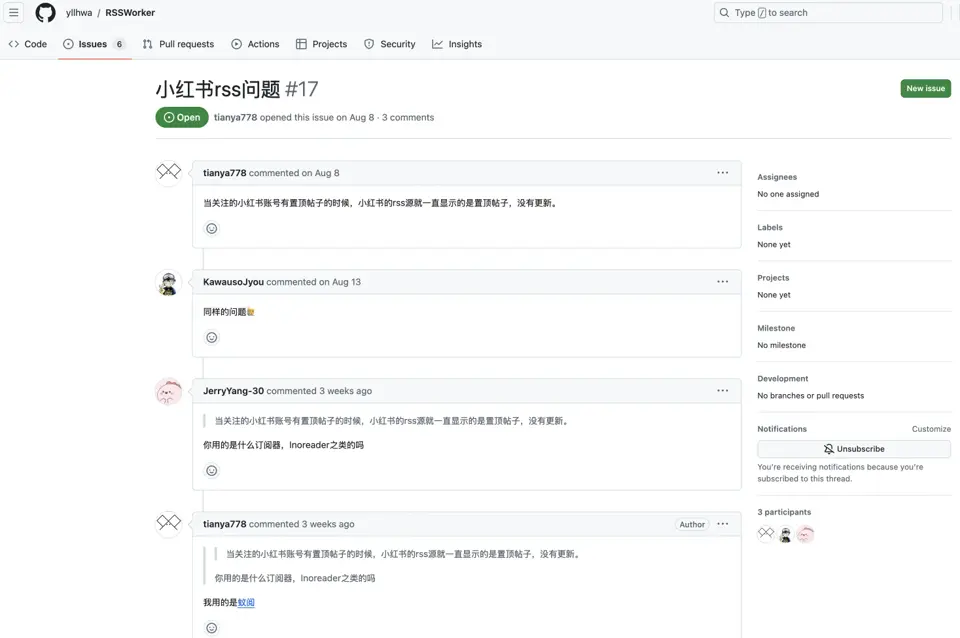Open tianya778 profile in issue header

point(235,117)
